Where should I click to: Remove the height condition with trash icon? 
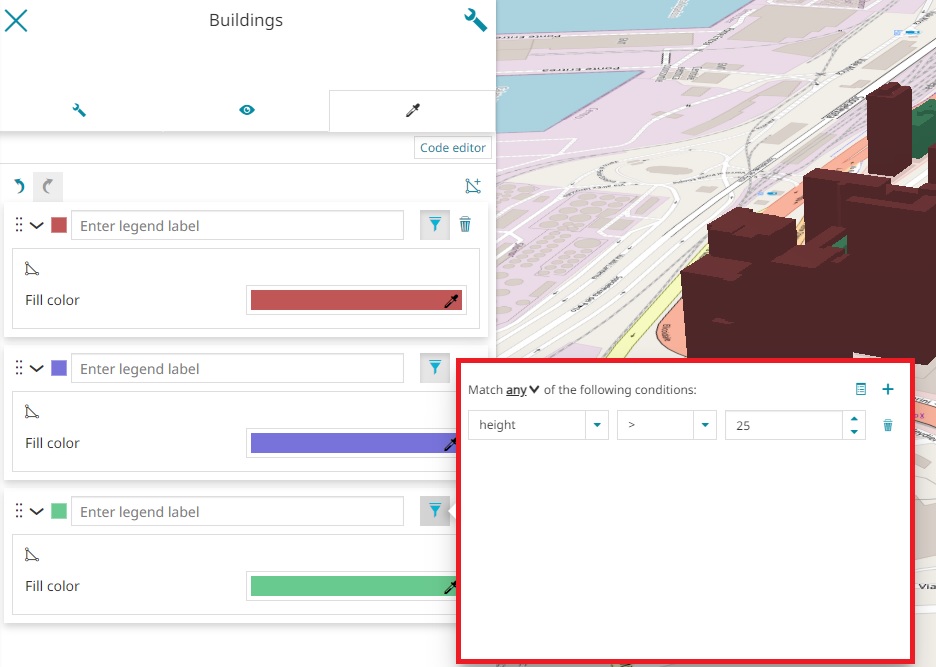tap(887, 425)
